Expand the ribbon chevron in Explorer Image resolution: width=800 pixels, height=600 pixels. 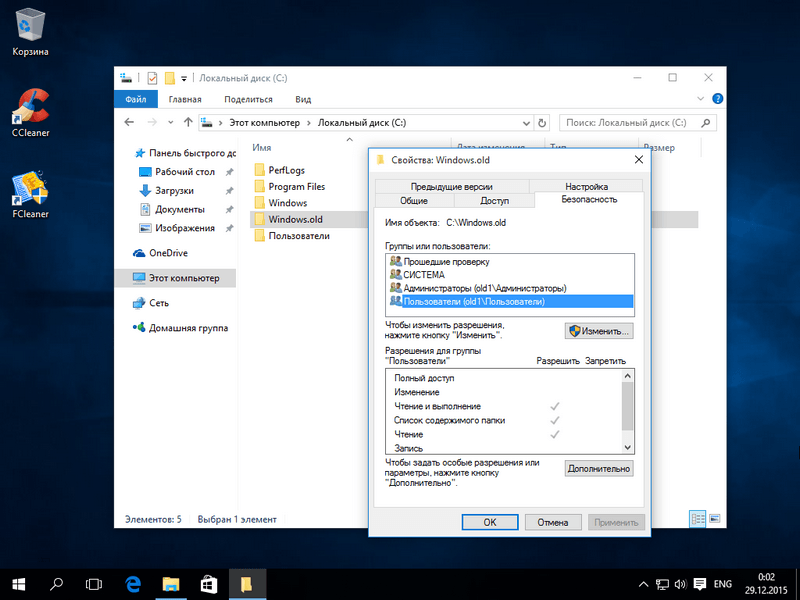[701, 99]
